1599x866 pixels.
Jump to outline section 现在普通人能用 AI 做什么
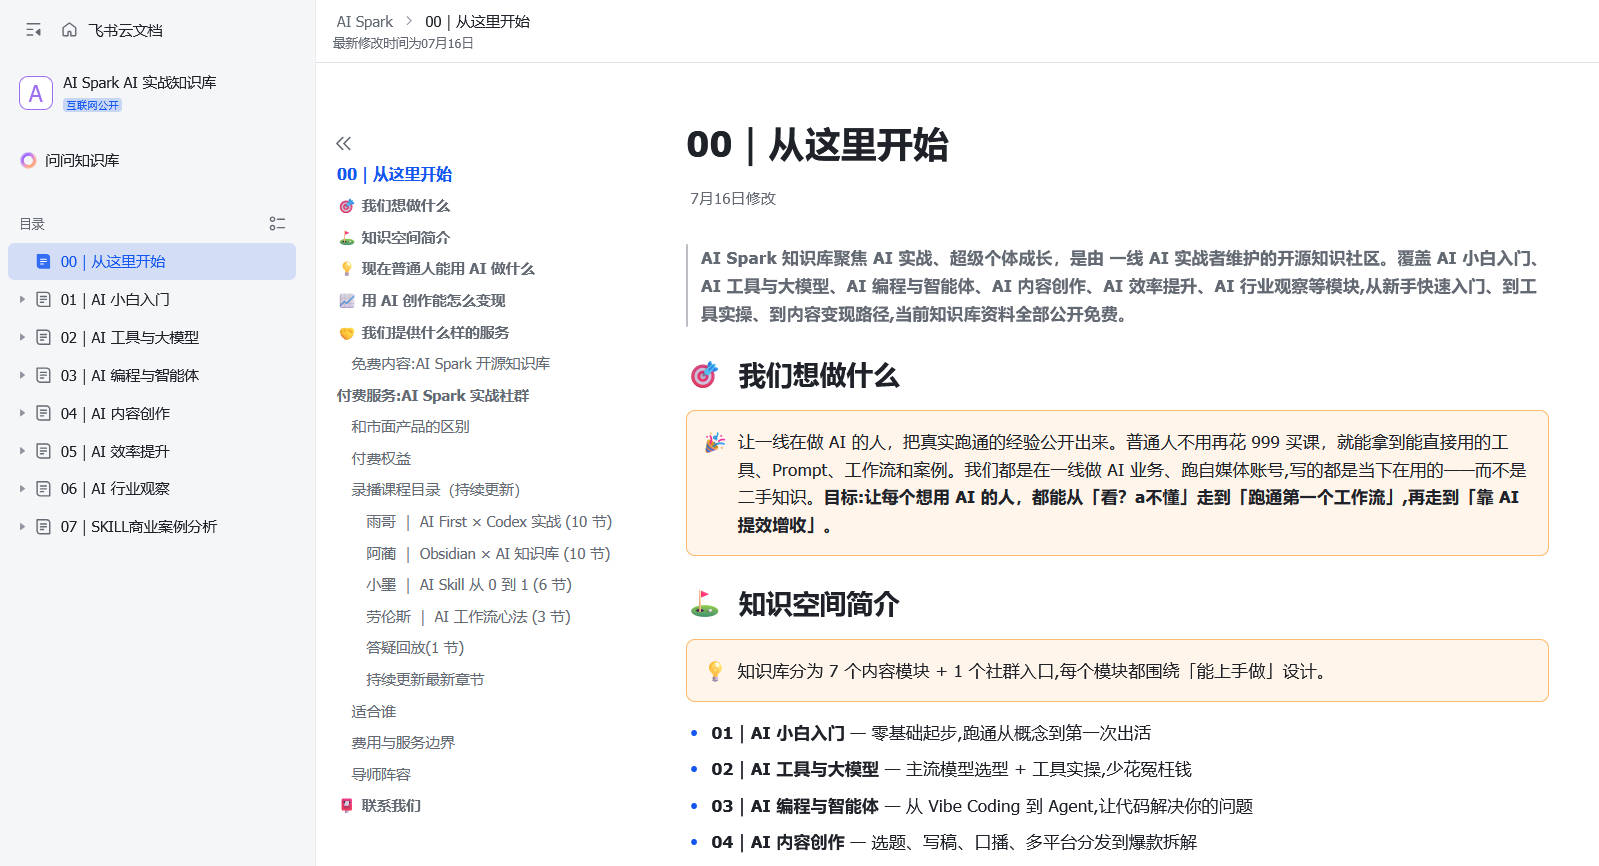tap(448, 269)
